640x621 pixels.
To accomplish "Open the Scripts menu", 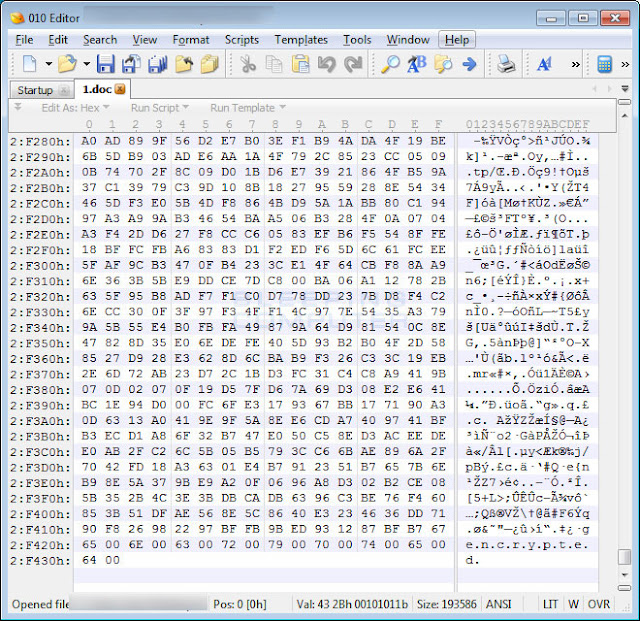I will point(242,40).
